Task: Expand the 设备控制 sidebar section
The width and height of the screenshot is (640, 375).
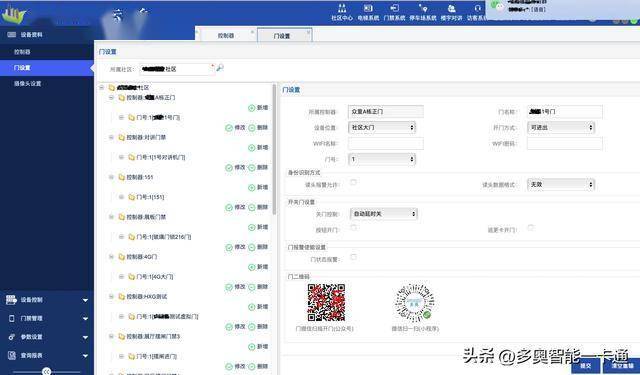Action: pos(47,300)
